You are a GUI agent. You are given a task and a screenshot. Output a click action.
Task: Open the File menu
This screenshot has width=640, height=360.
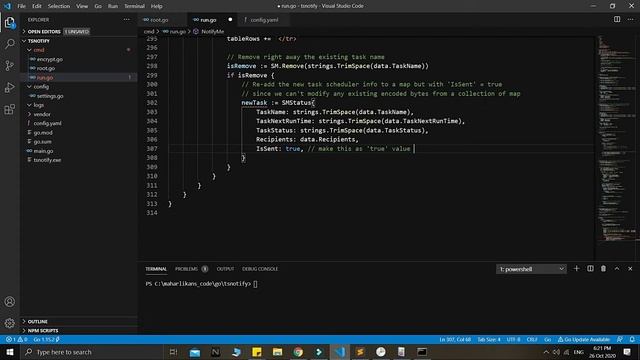pos(22,6)
